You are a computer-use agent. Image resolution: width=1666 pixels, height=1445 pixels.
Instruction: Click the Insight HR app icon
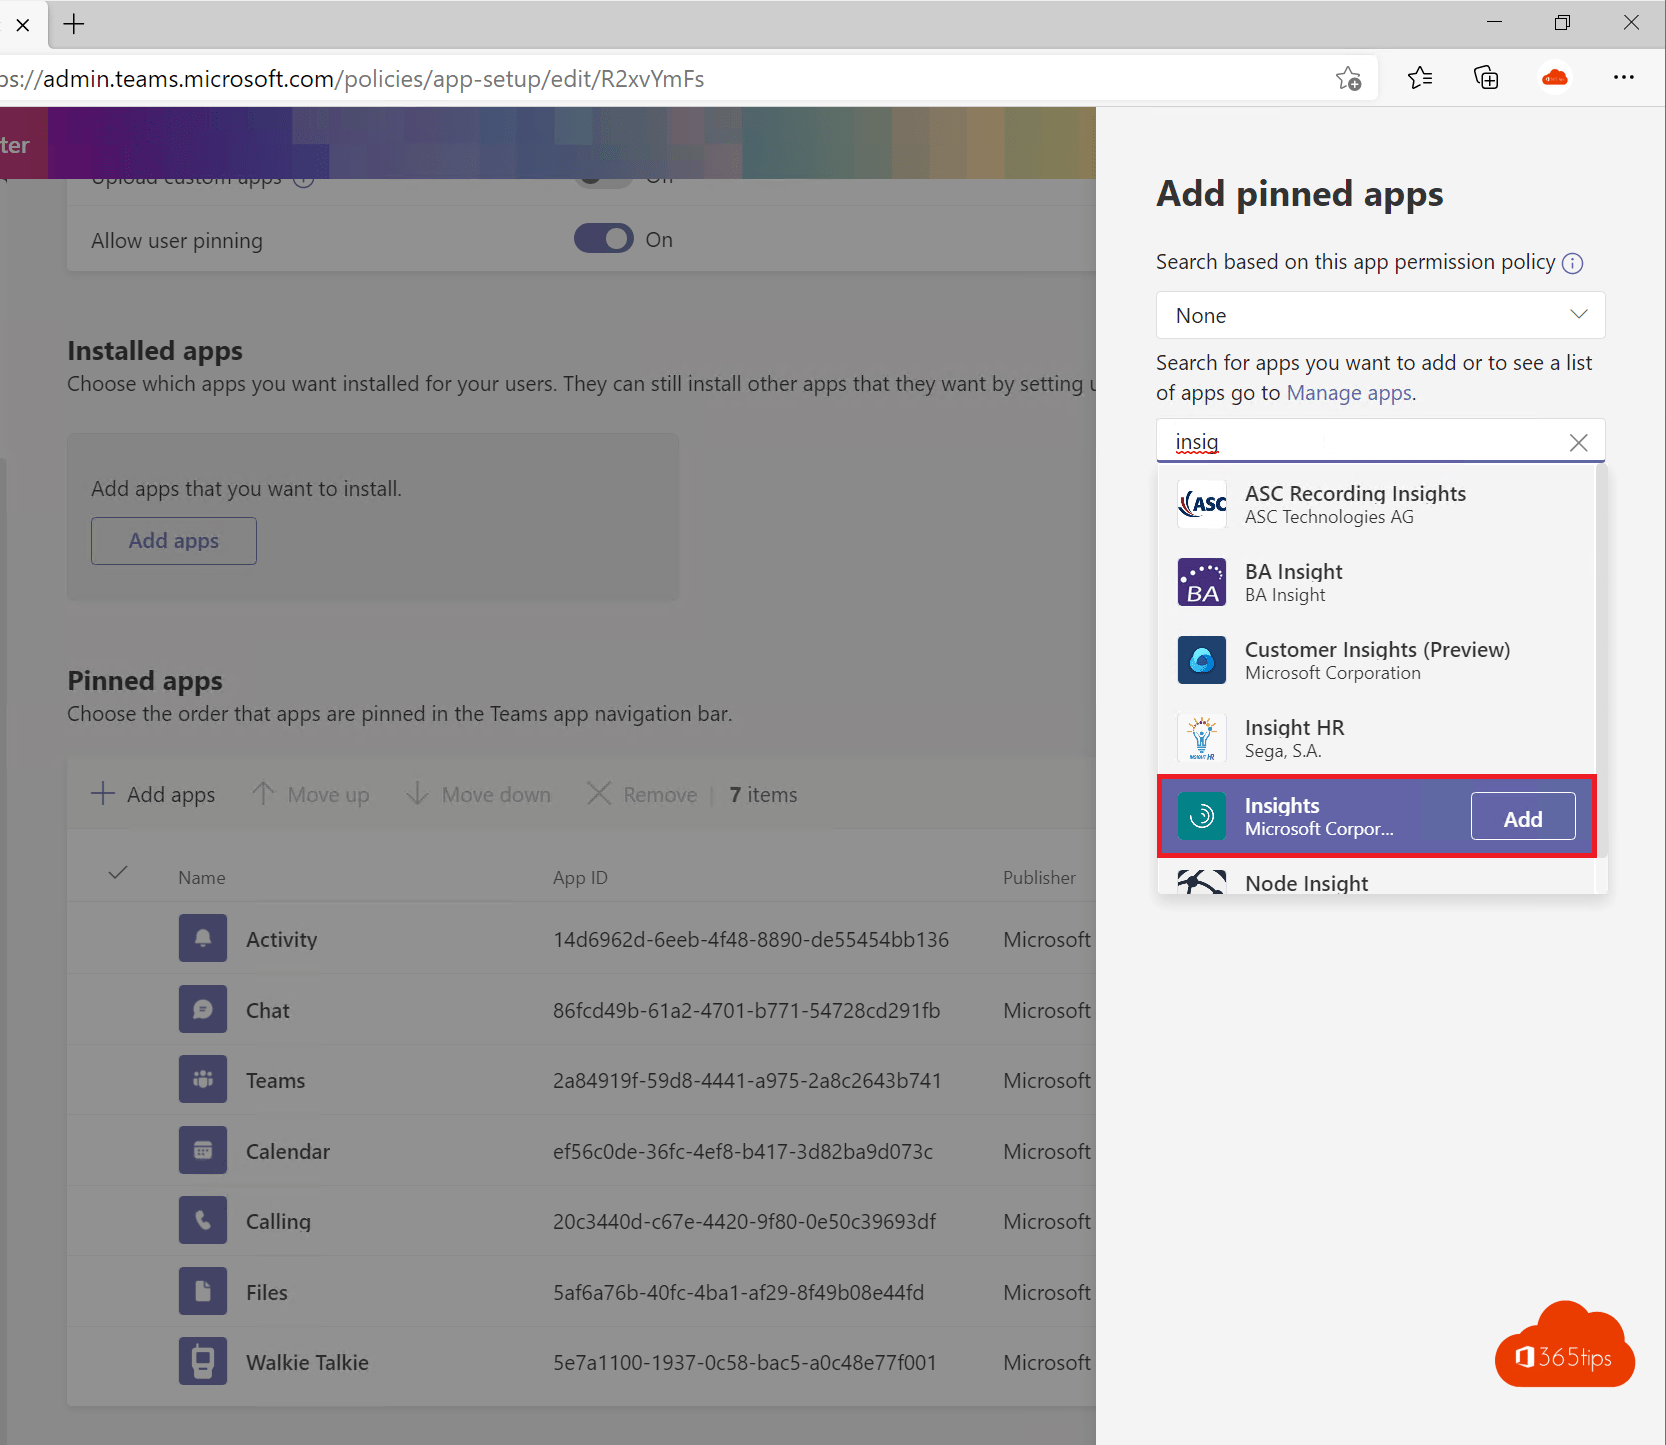click(1201, 738)
